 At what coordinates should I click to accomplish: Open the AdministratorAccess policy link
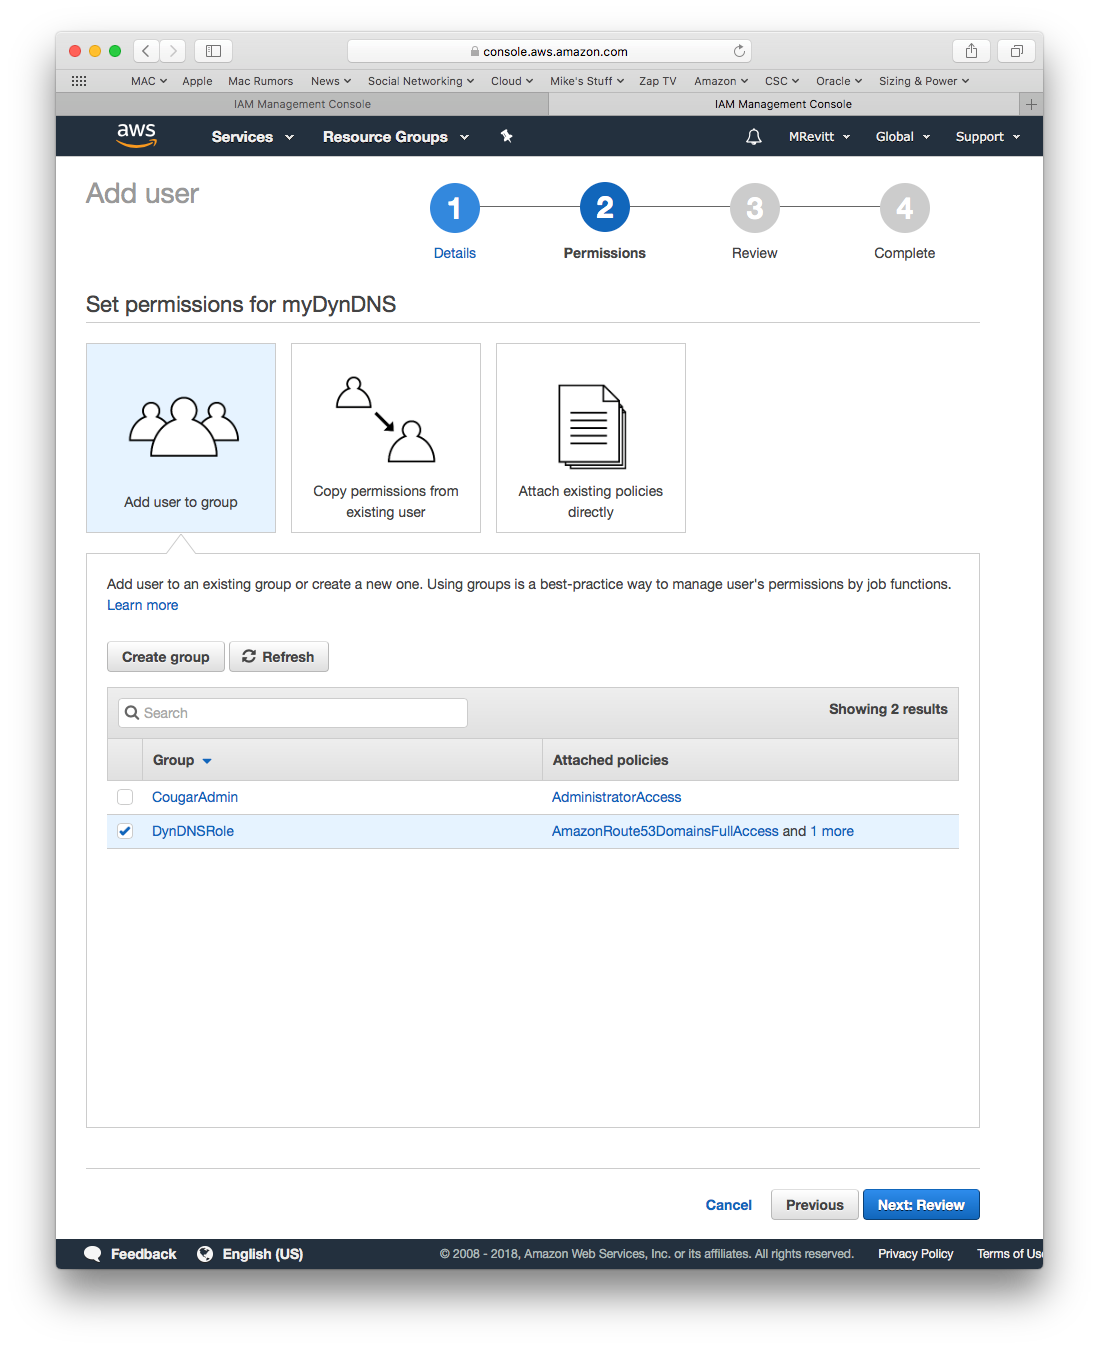[x=617, y=797]
